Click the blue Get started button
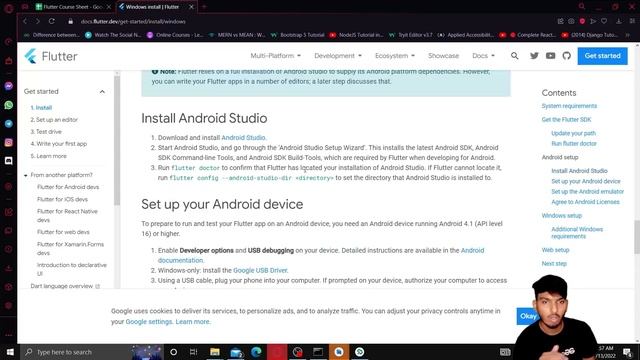The width and height of the screenshot is (640, 360). pos(602,56)
